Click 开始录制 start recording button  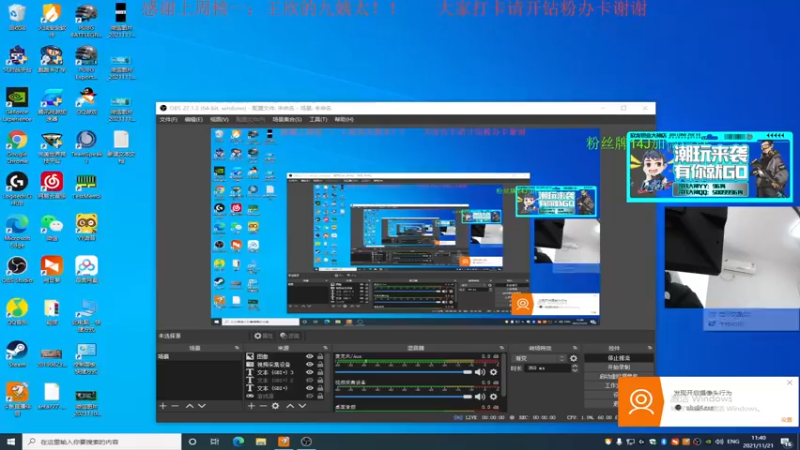(618, 367)
